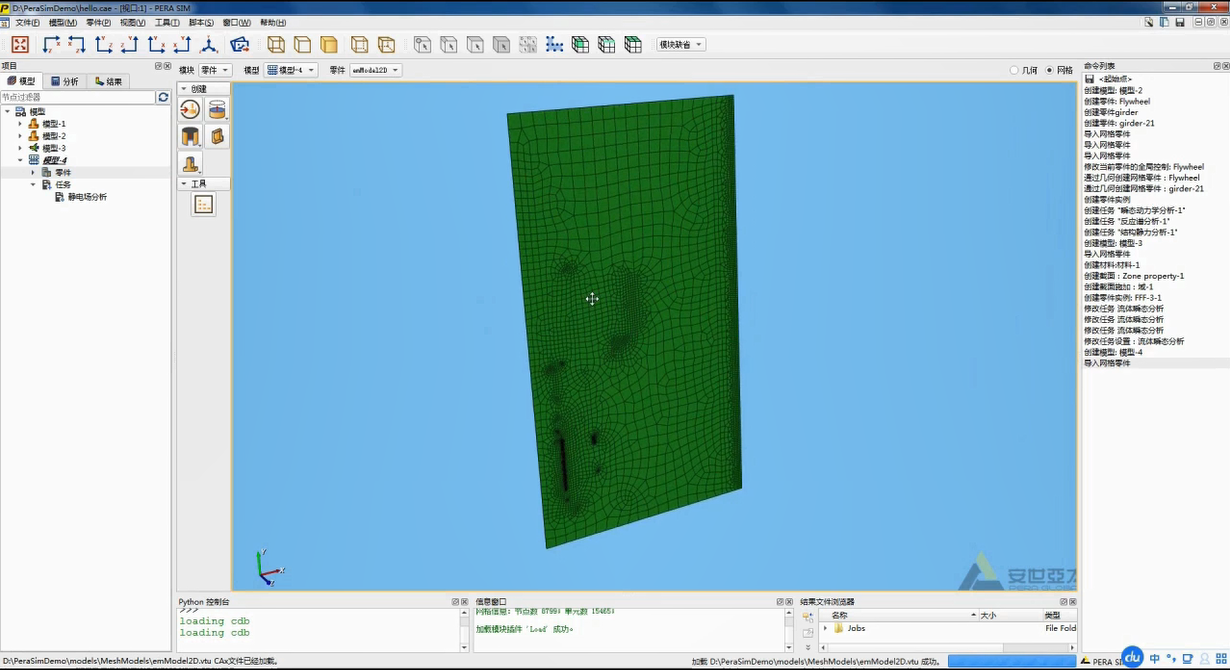Open the 工具(T) menu
The image size is (1230, 670).
pos(167,22)
